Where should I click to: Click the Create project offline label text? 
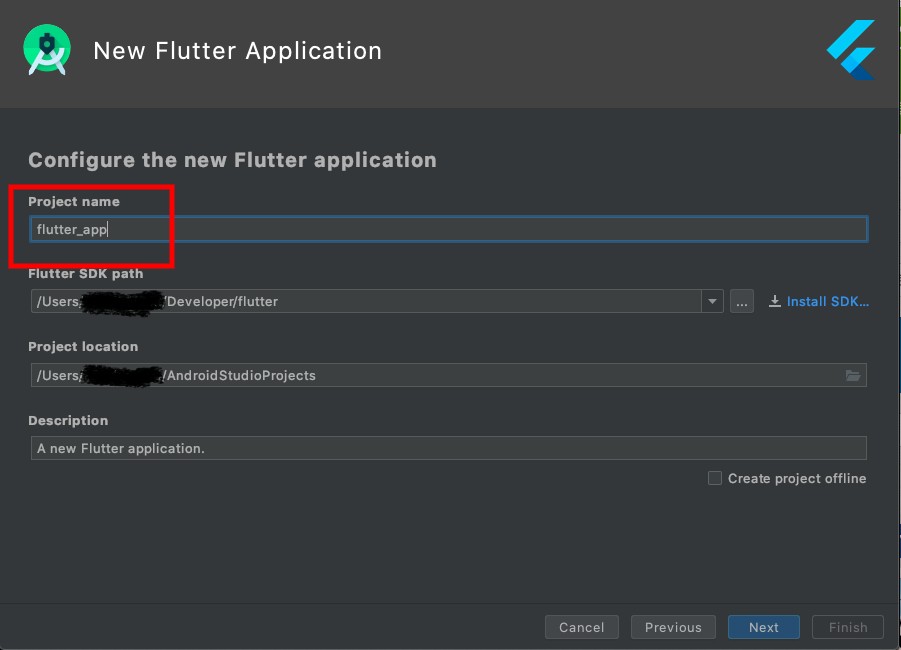(x=796, y=478)
